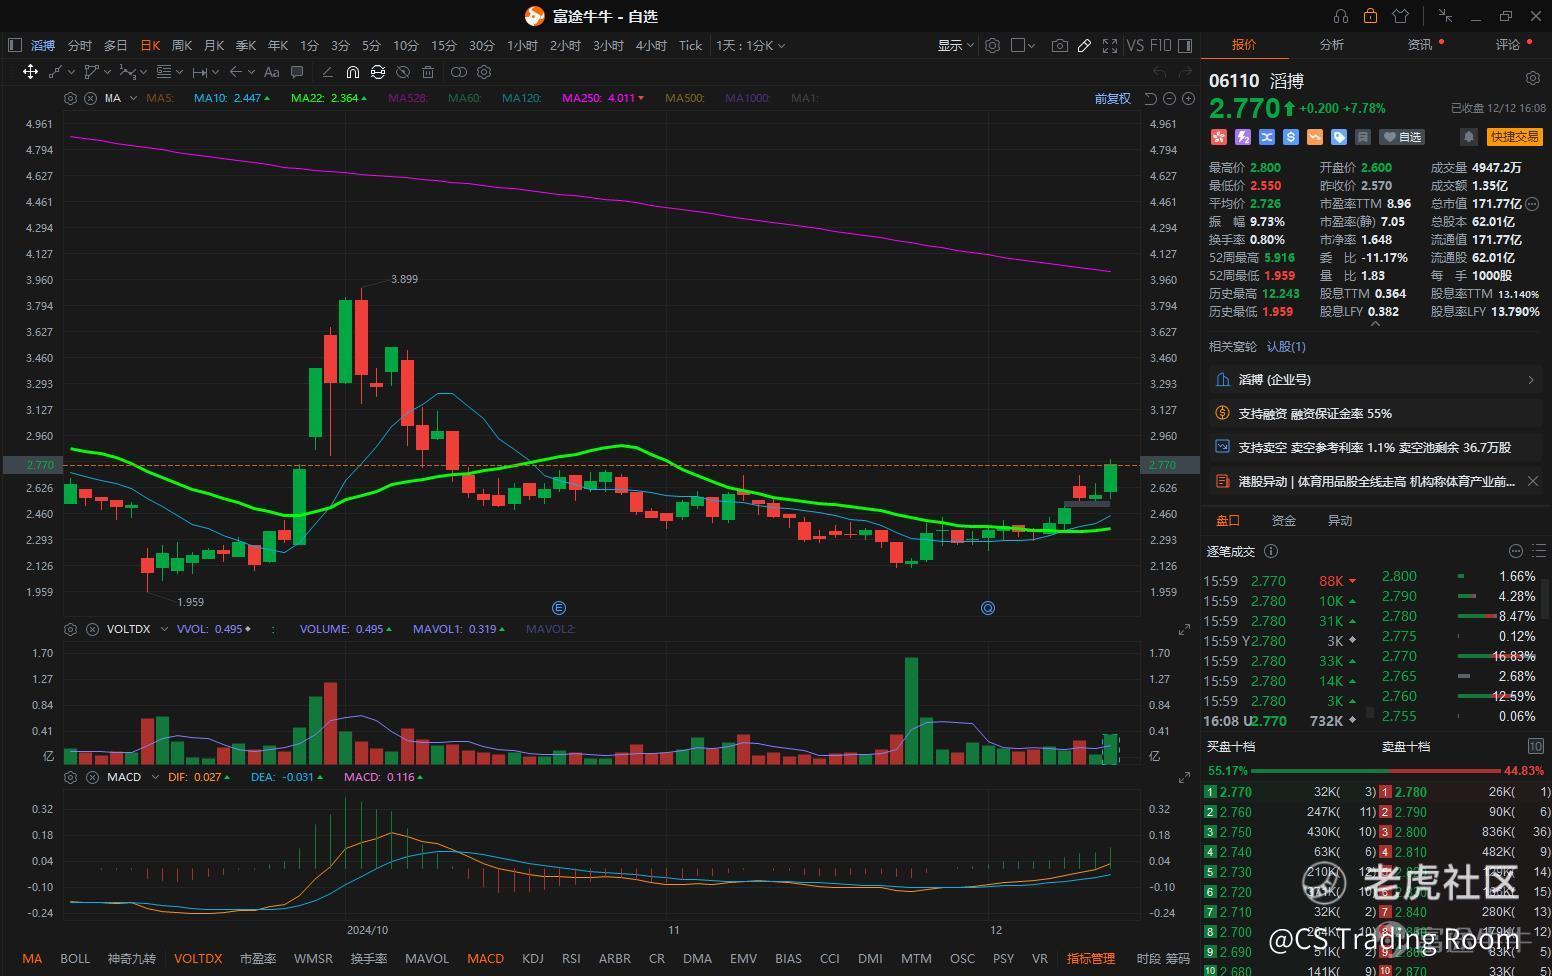Toggle hiding all drawings with the eye icon
The height and width of the screenshot is (976, 1552).
coord(402,72)
